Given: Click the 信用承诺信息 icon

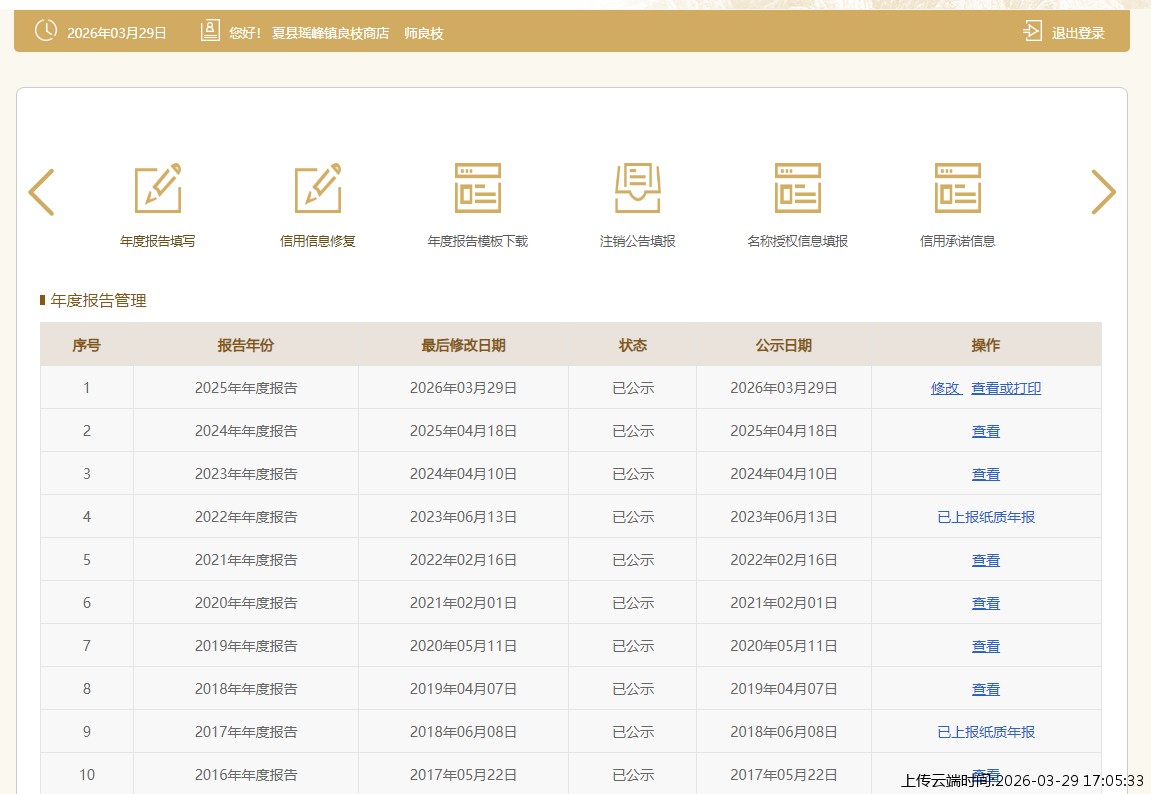Looking at the screenshot, I should [x=958, y=188].
